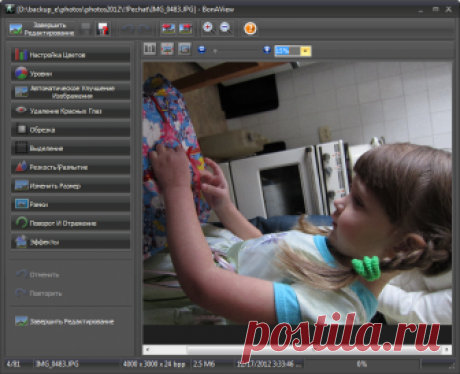Screen dimensions: 460x374
Task: Click the left scroll arrow under the image
Action: coord(148,350)
